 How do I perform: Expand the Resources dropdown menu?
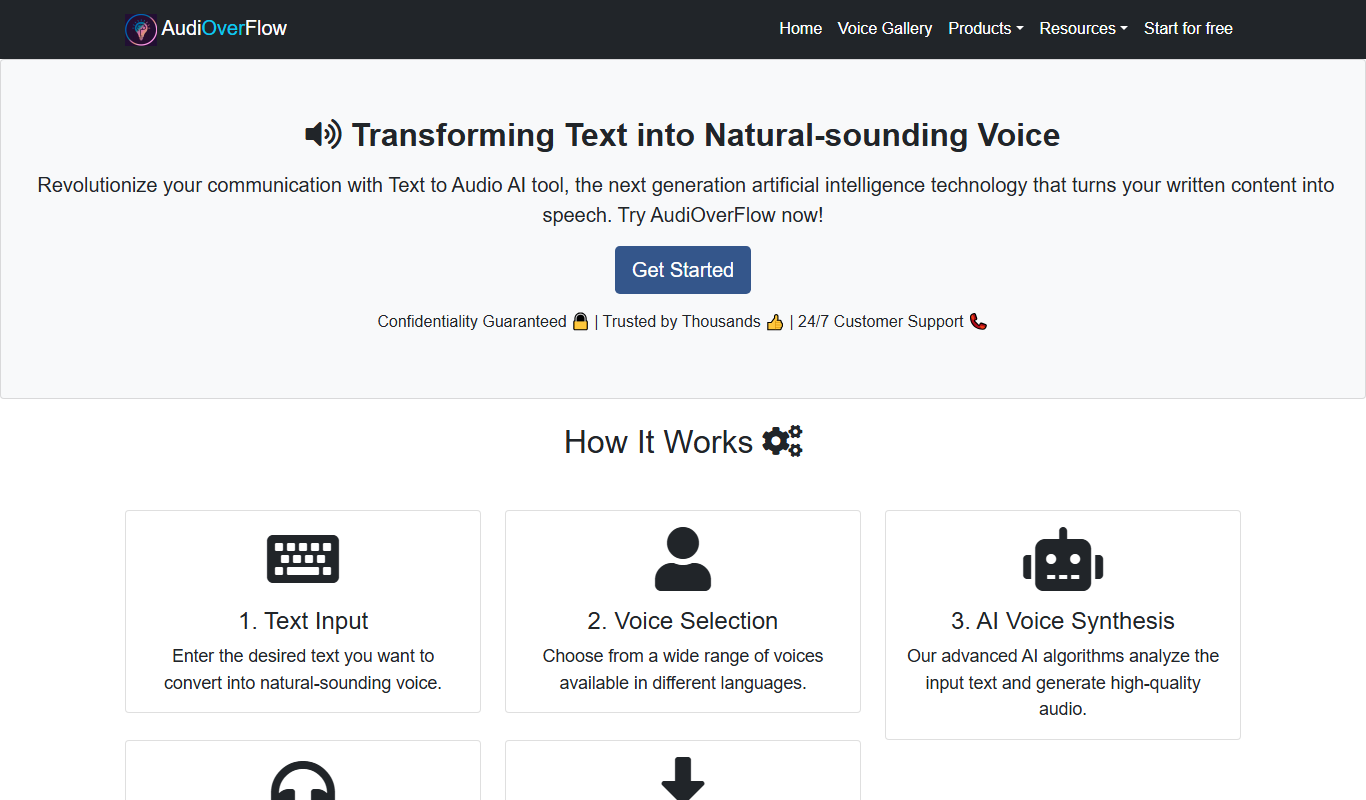point(1084,29)
